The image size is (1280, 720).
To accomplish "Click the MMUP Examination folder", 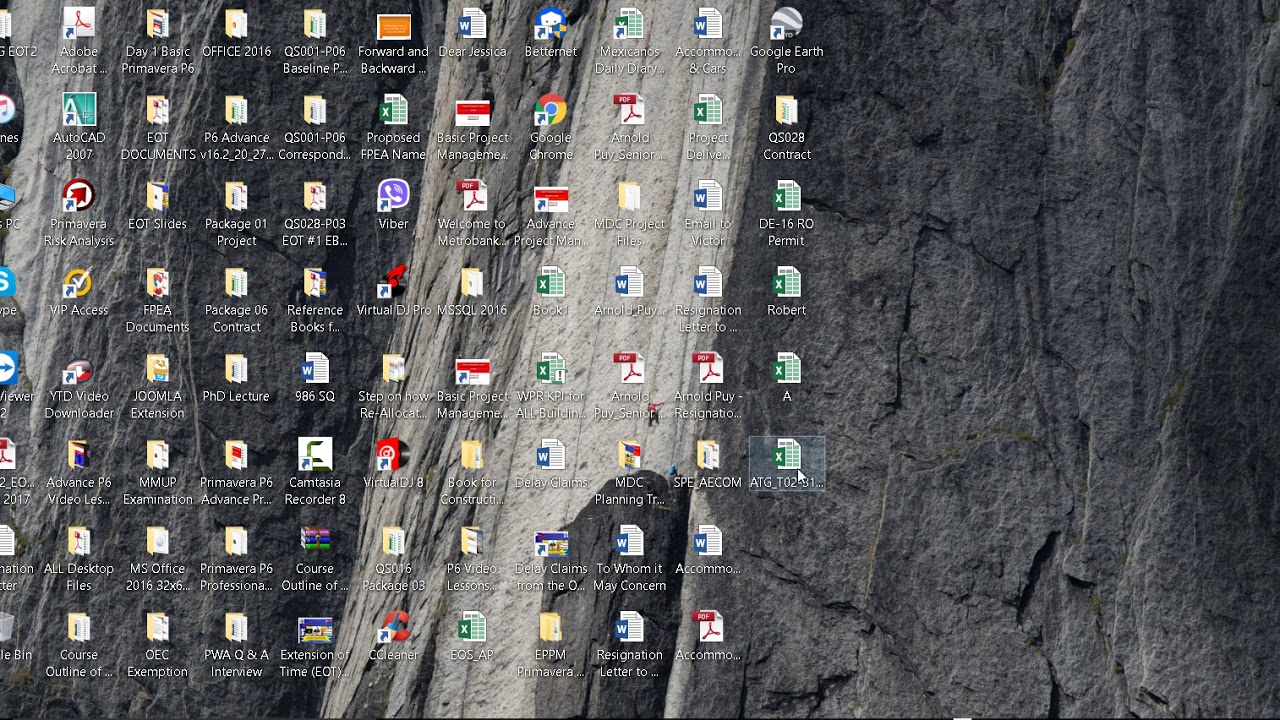I will [x=157, y=454].
